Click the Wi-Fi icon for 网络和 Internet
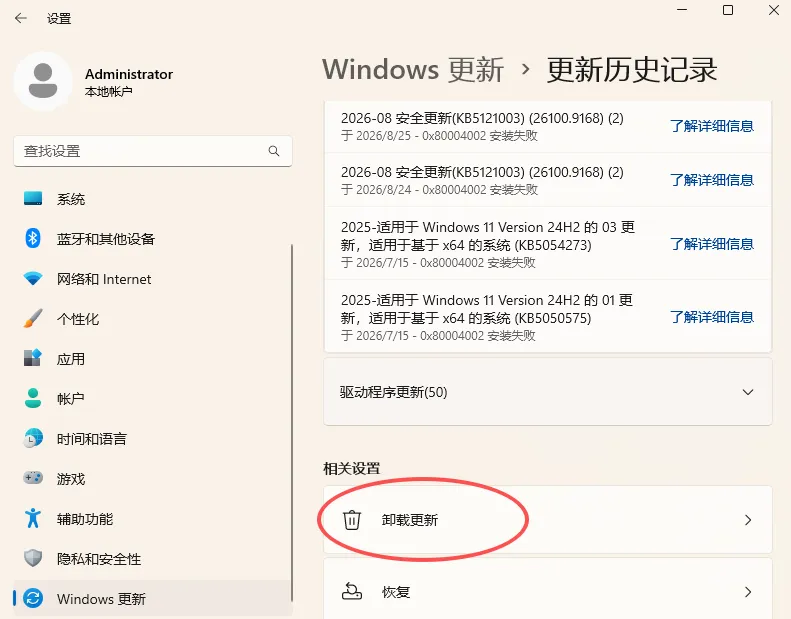Screen dimensions: 791x619 click(33, 278)
